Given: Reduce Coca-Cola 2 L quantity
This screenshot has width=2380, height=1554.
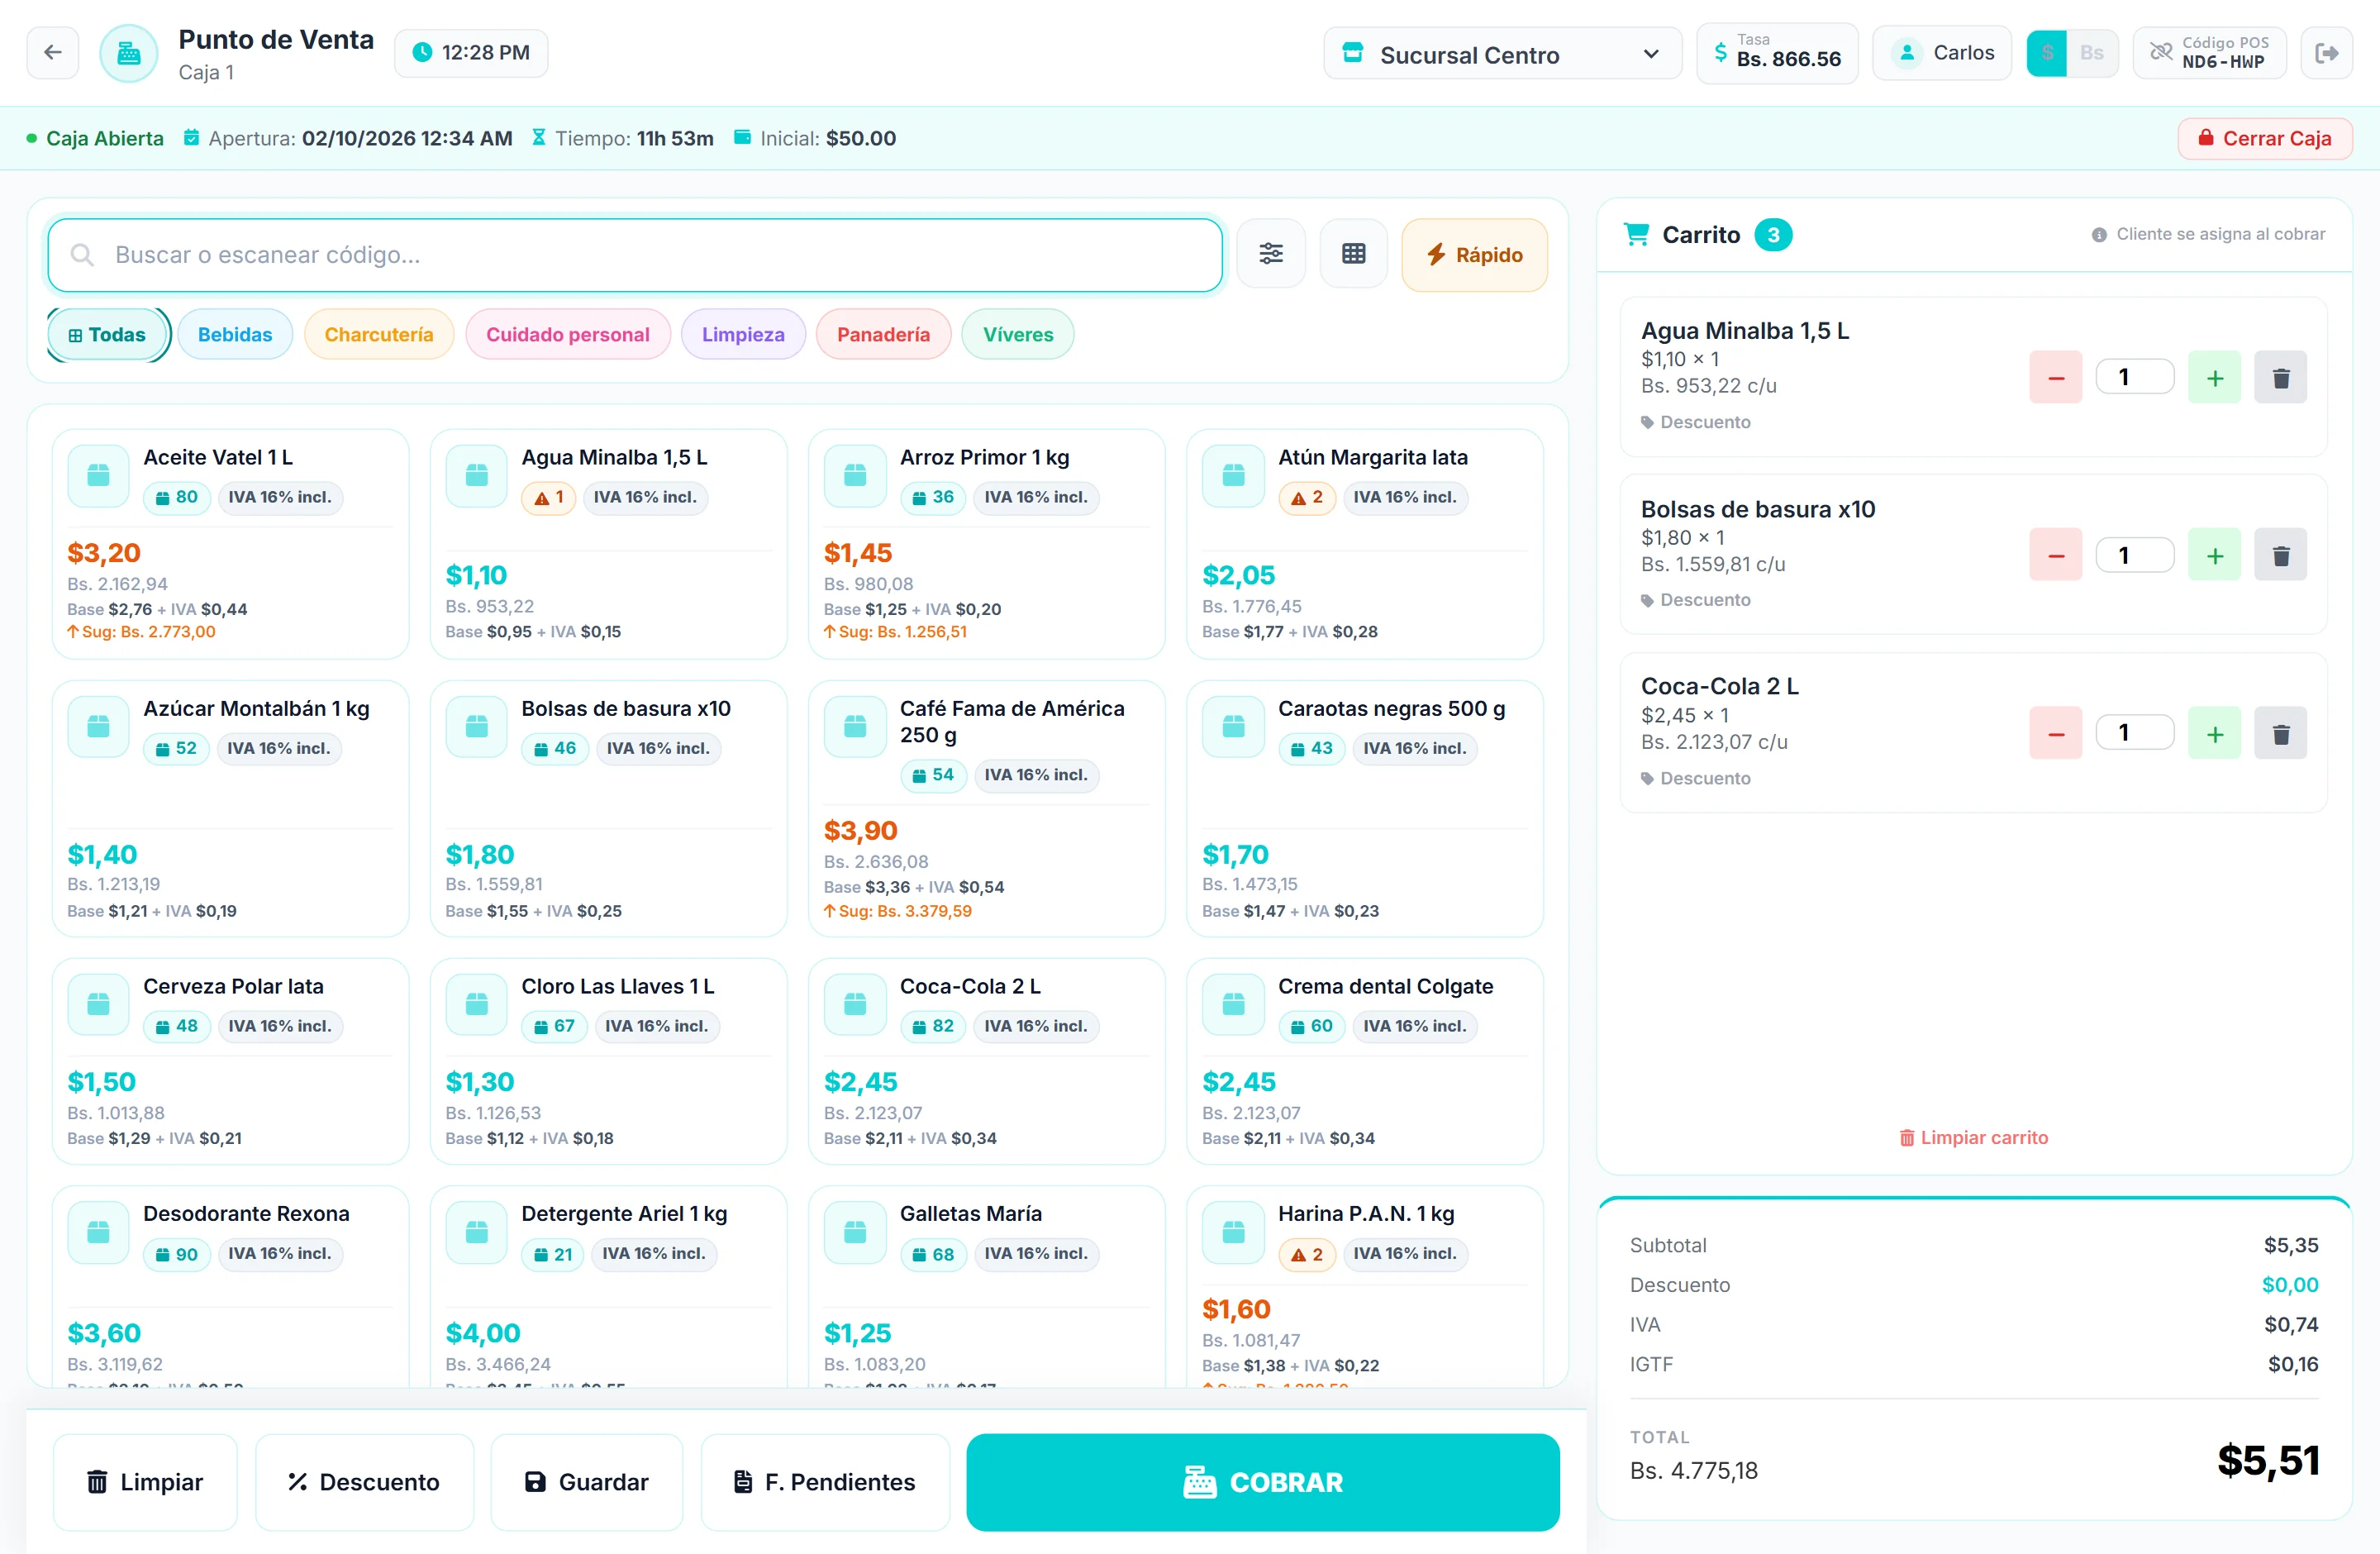Looking at the screenshot, I should [2056, 733].
